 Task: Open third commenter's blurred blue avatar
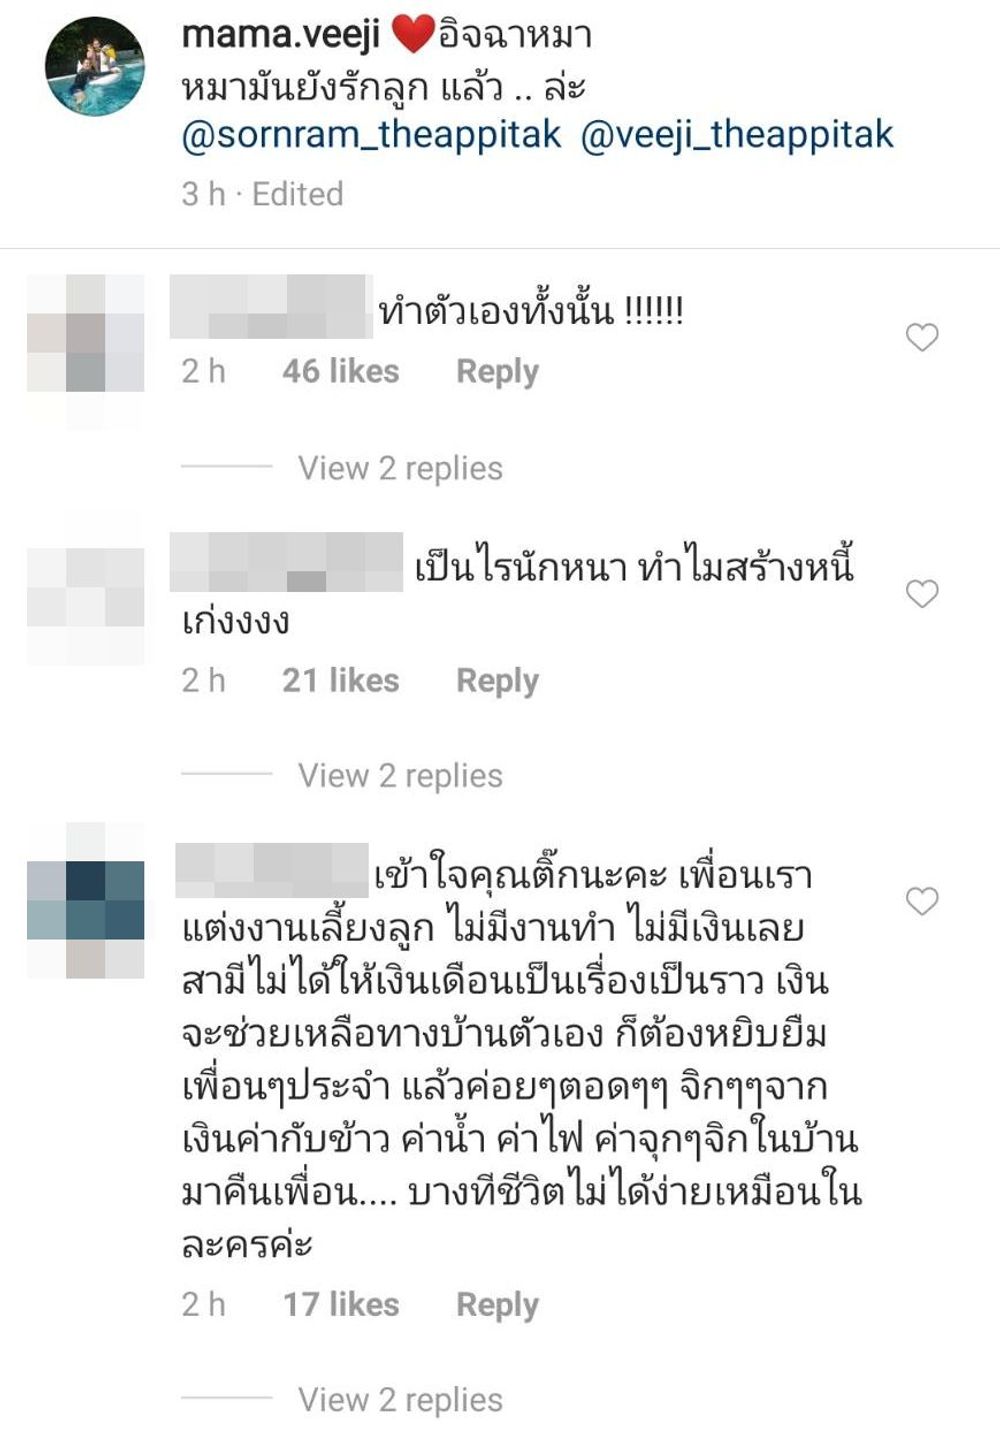[86, 900]
